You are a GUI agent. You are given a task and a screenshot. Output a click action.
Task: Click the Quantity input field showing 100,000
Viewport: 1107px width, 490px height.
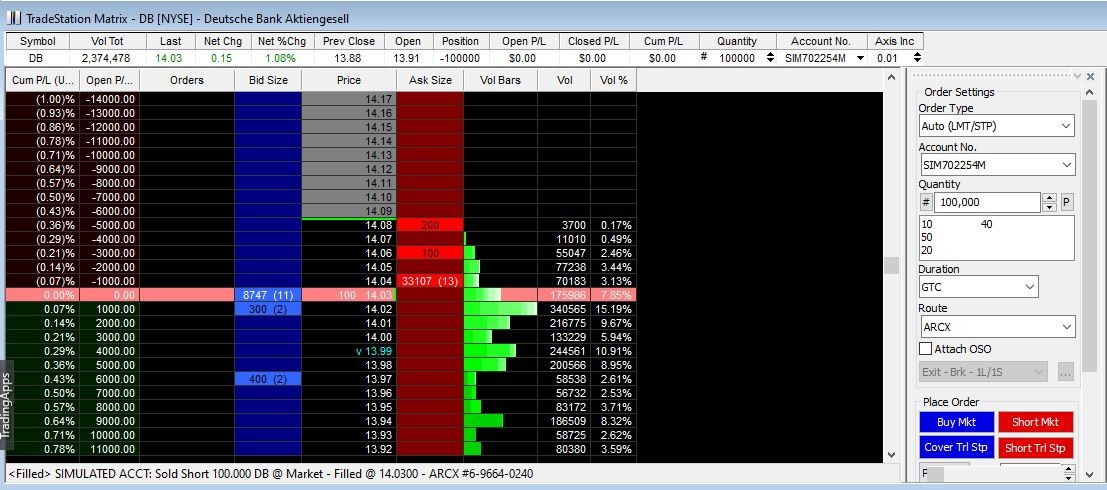[x=987, y=203]
